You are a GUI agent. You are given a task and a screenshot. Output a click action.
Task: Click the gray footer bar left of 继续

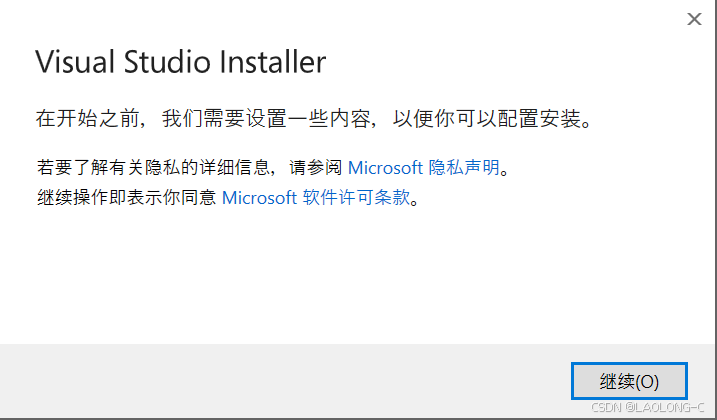click(x=284, y=381)
